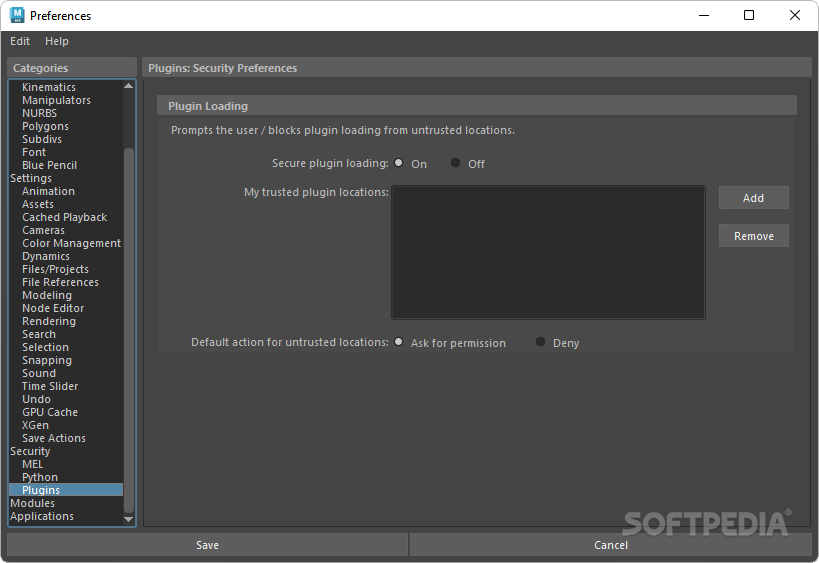Select Snapping category
Screen dimensions: 819x563
[47, 361]
